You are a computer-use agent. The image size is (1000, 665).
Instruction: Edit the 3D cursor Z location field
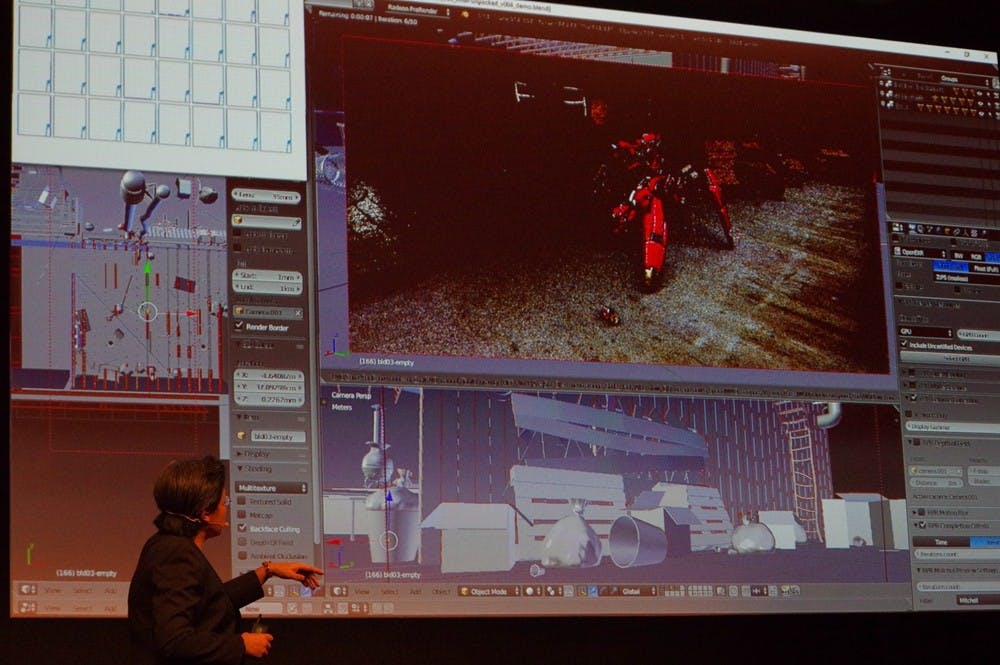268,400
